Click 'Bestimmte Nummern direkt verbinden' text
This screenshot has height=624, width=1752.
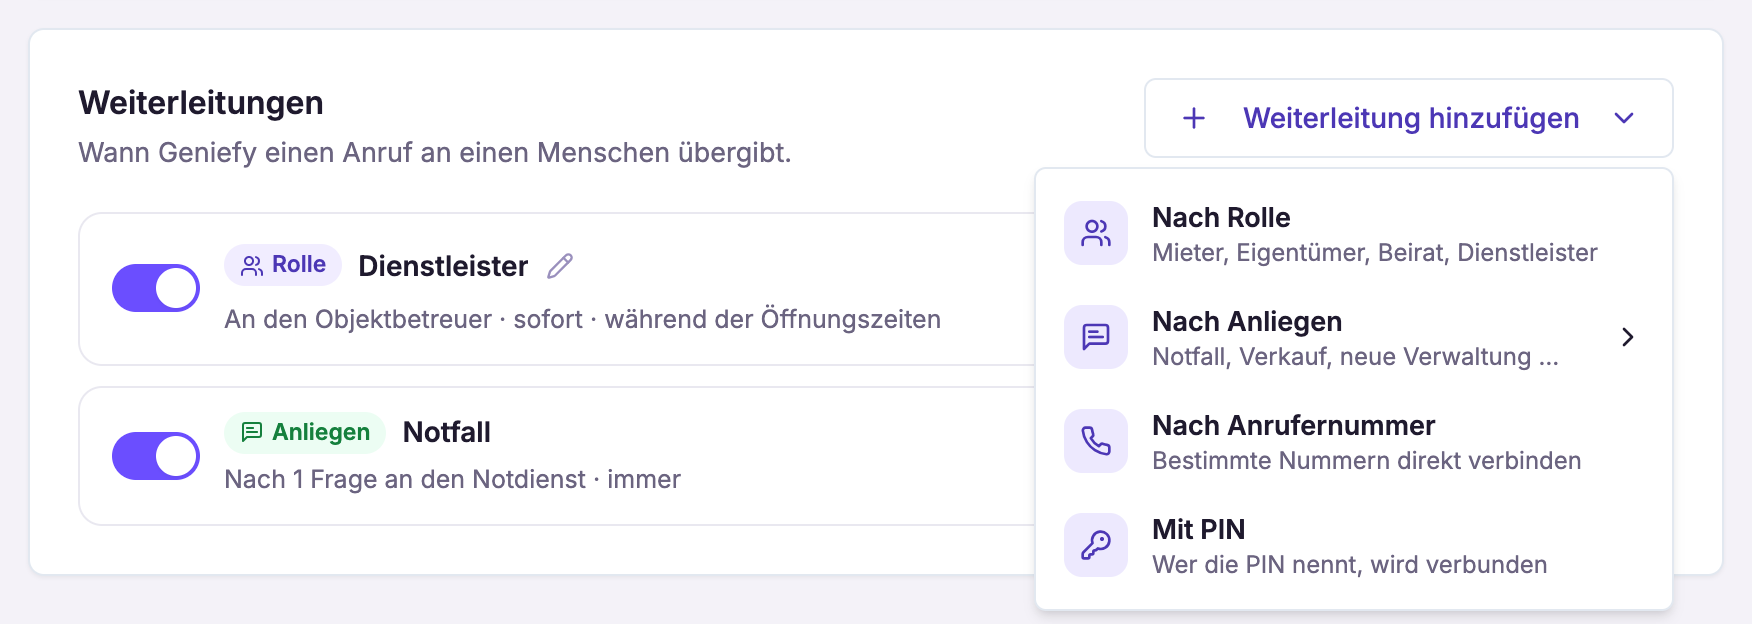click(x=1367, y=461)
